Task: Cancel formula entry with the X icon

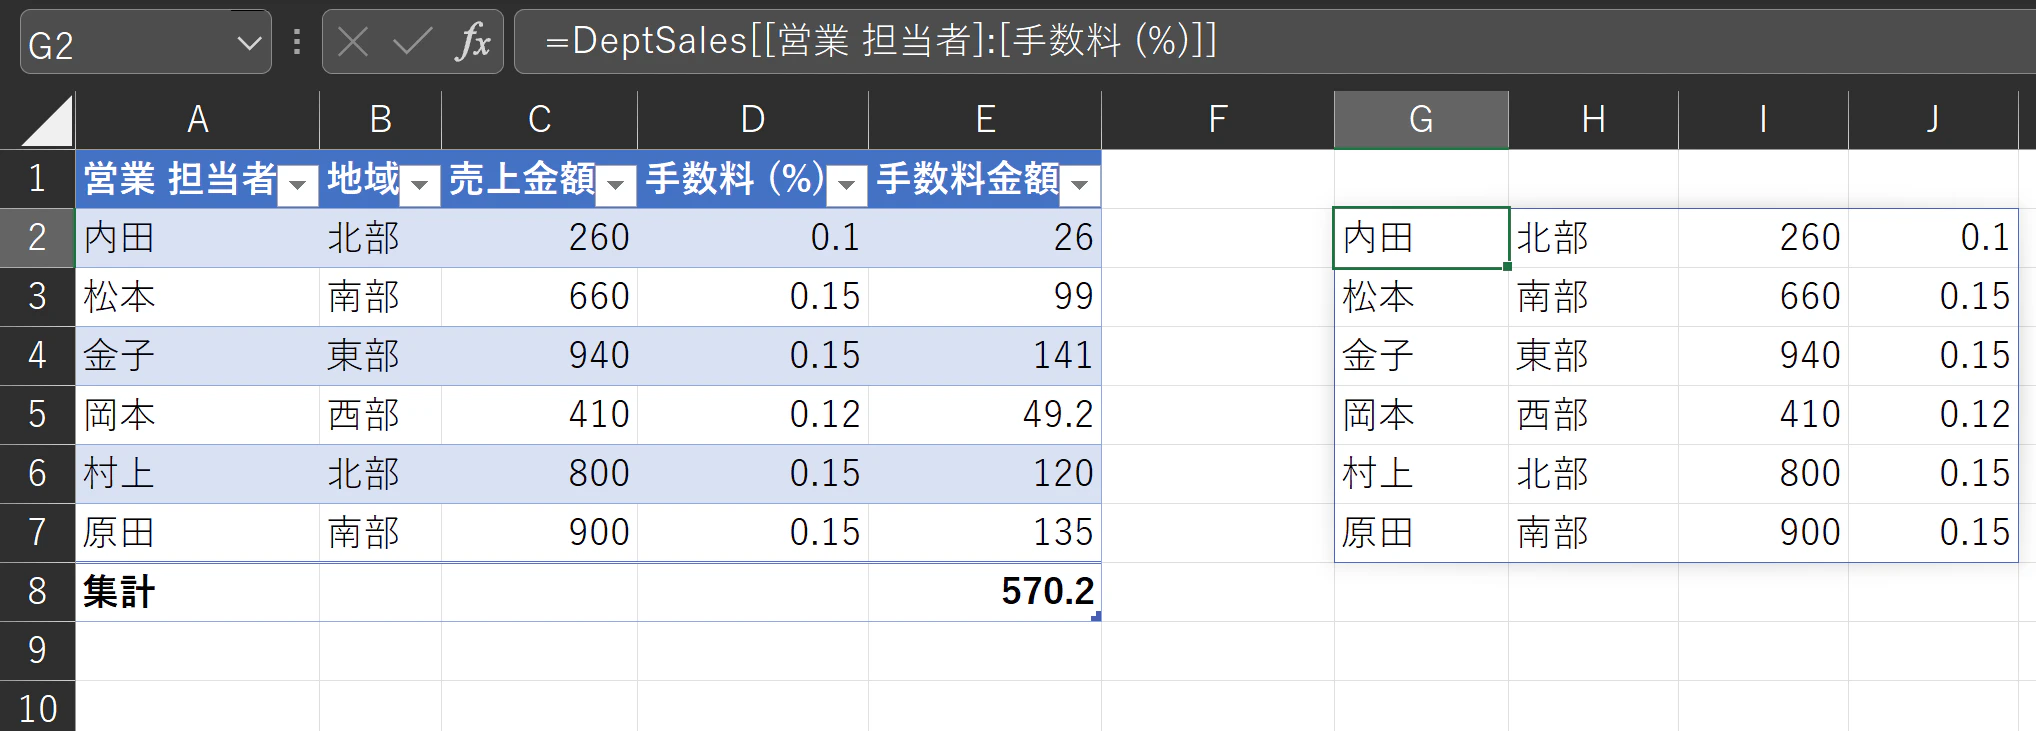Action: pyautogui.click(x=353, y=42)
